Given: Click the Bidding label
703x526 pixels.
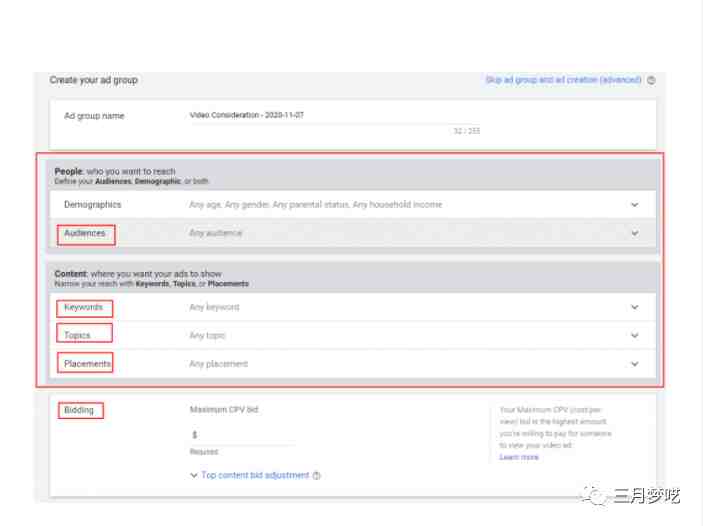Looking at the screenshot, I should pos(79,410).
